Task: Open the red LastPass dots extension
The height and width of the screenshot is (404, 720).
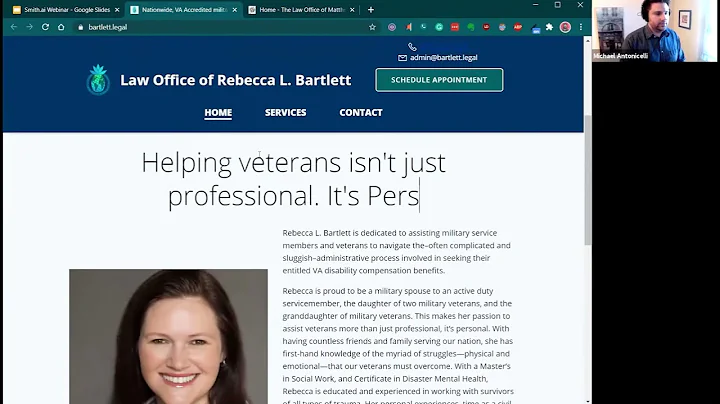Action: tap(455, 27)
